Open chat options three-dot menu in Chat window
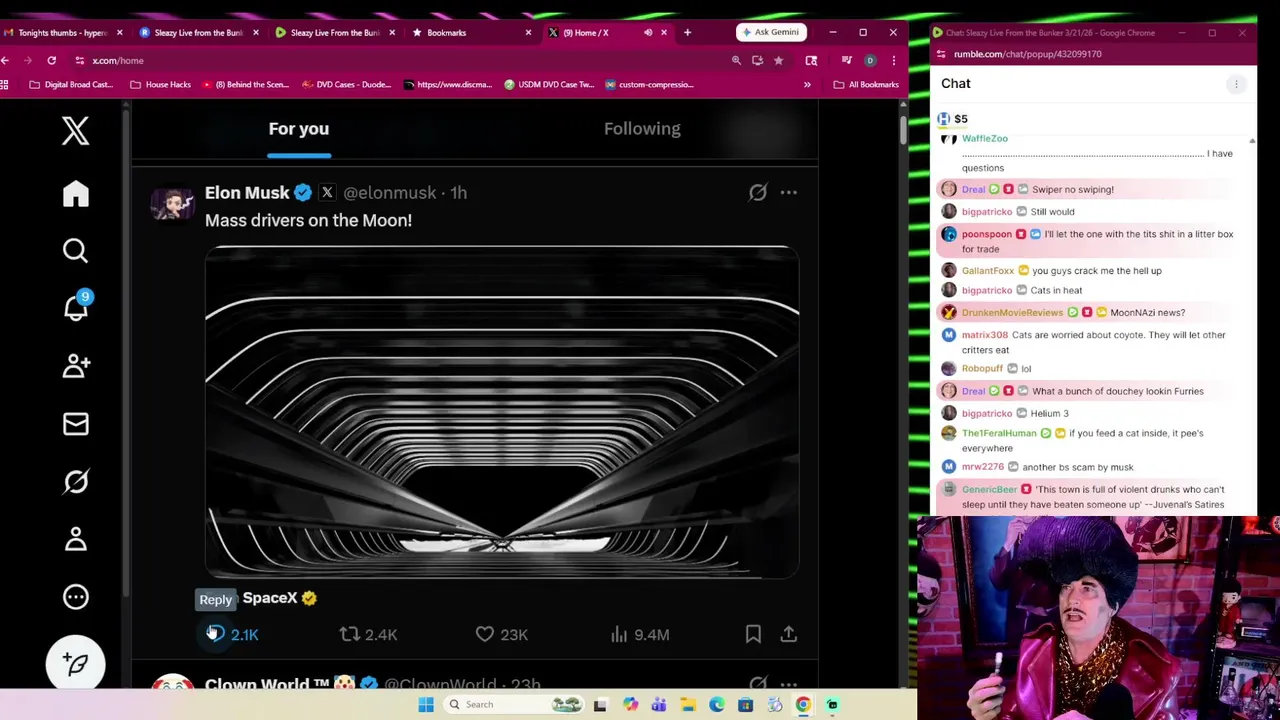The image size is (1280, 720). [1236, 84]
